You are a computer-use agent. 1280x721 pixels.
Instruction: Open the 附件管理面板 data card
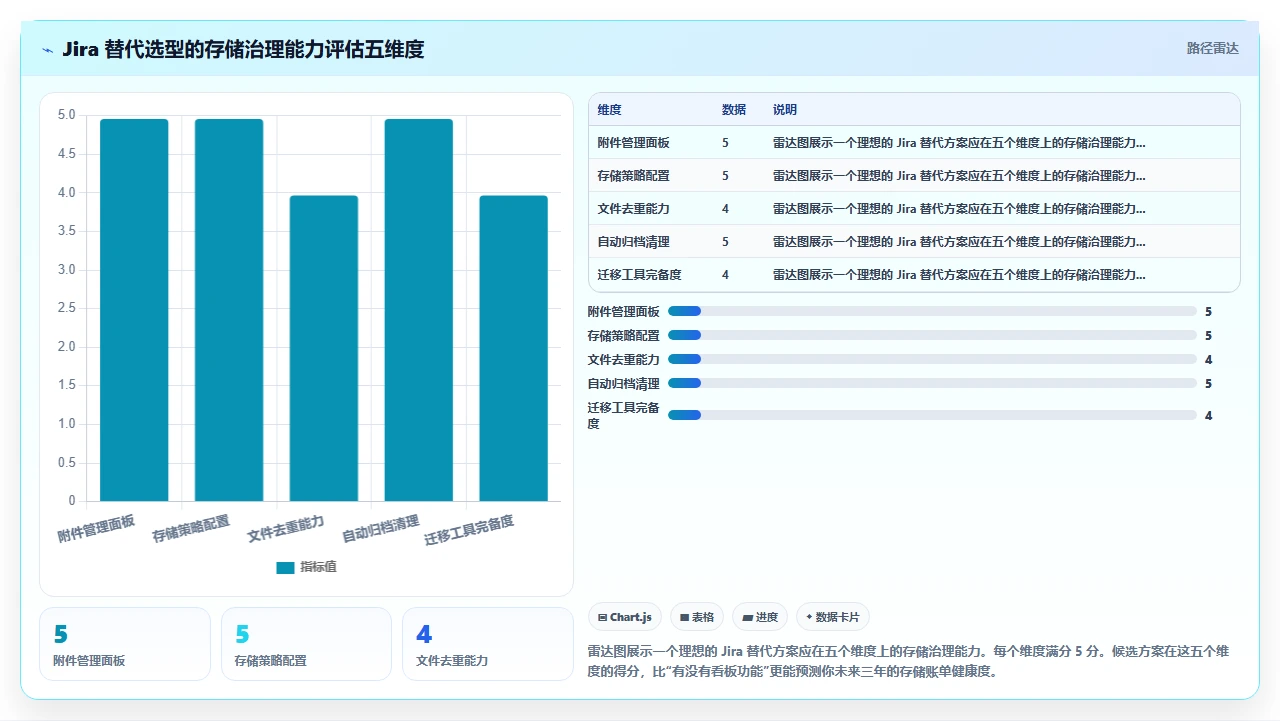pos(125,644)
